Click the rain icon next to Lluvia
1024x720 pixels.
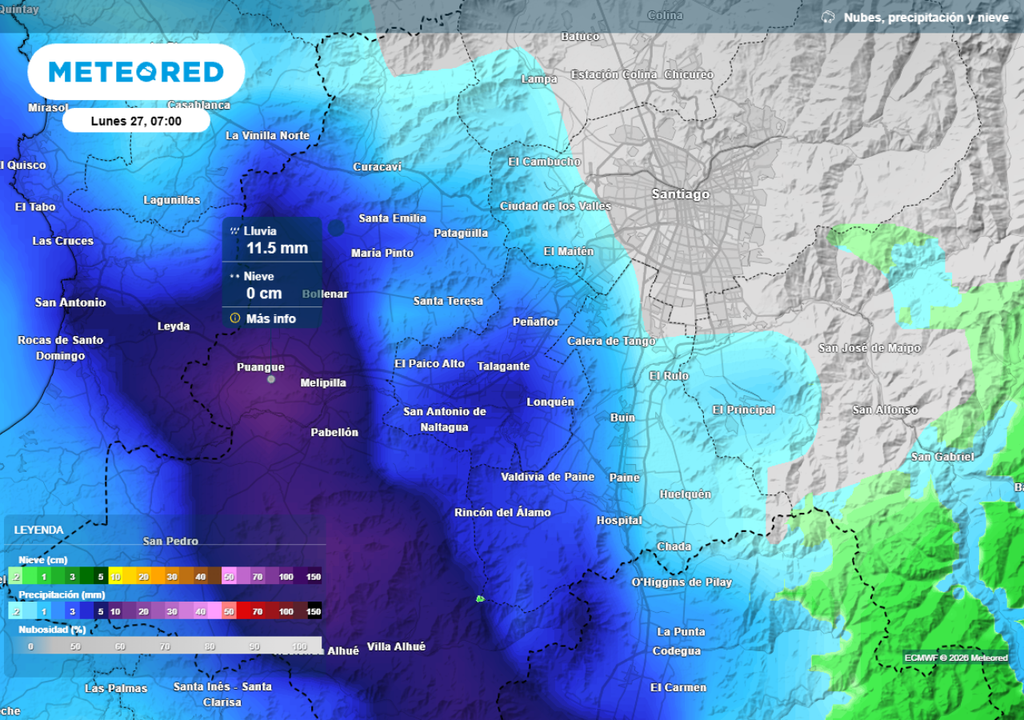(234, 231)
